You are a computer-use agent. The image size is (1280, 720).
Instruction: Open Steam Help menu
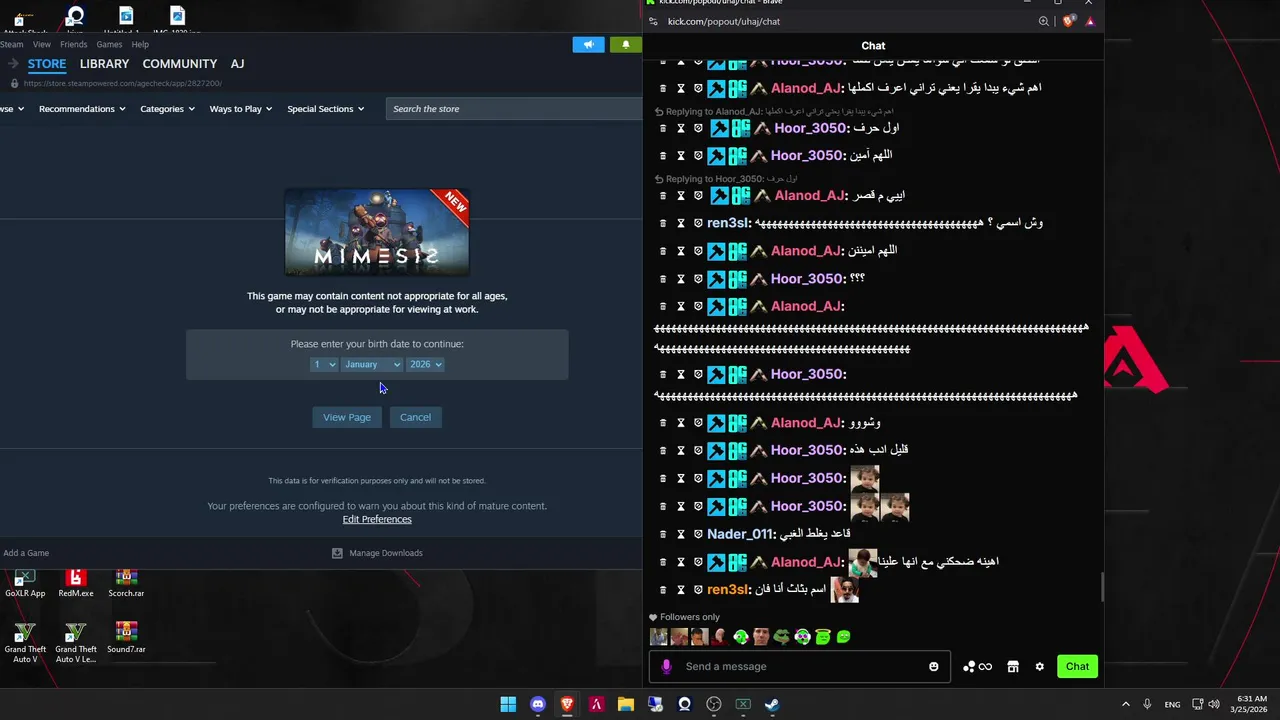(x=140, y=44)
